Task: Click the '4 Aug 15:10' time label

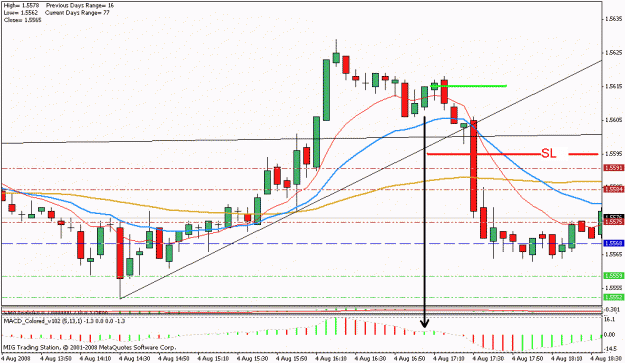Action: pos(213,359)
